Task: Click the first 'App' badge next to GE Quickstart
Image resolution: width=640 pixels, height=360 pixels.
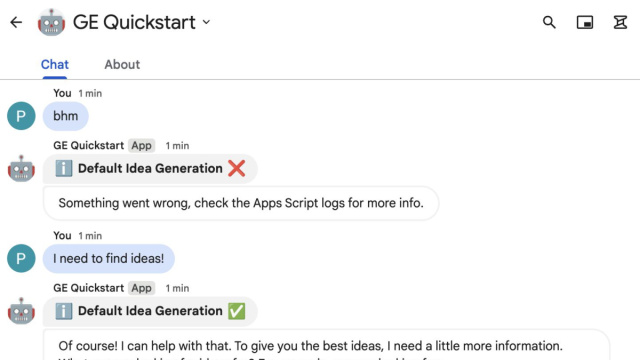Action: 141,146
